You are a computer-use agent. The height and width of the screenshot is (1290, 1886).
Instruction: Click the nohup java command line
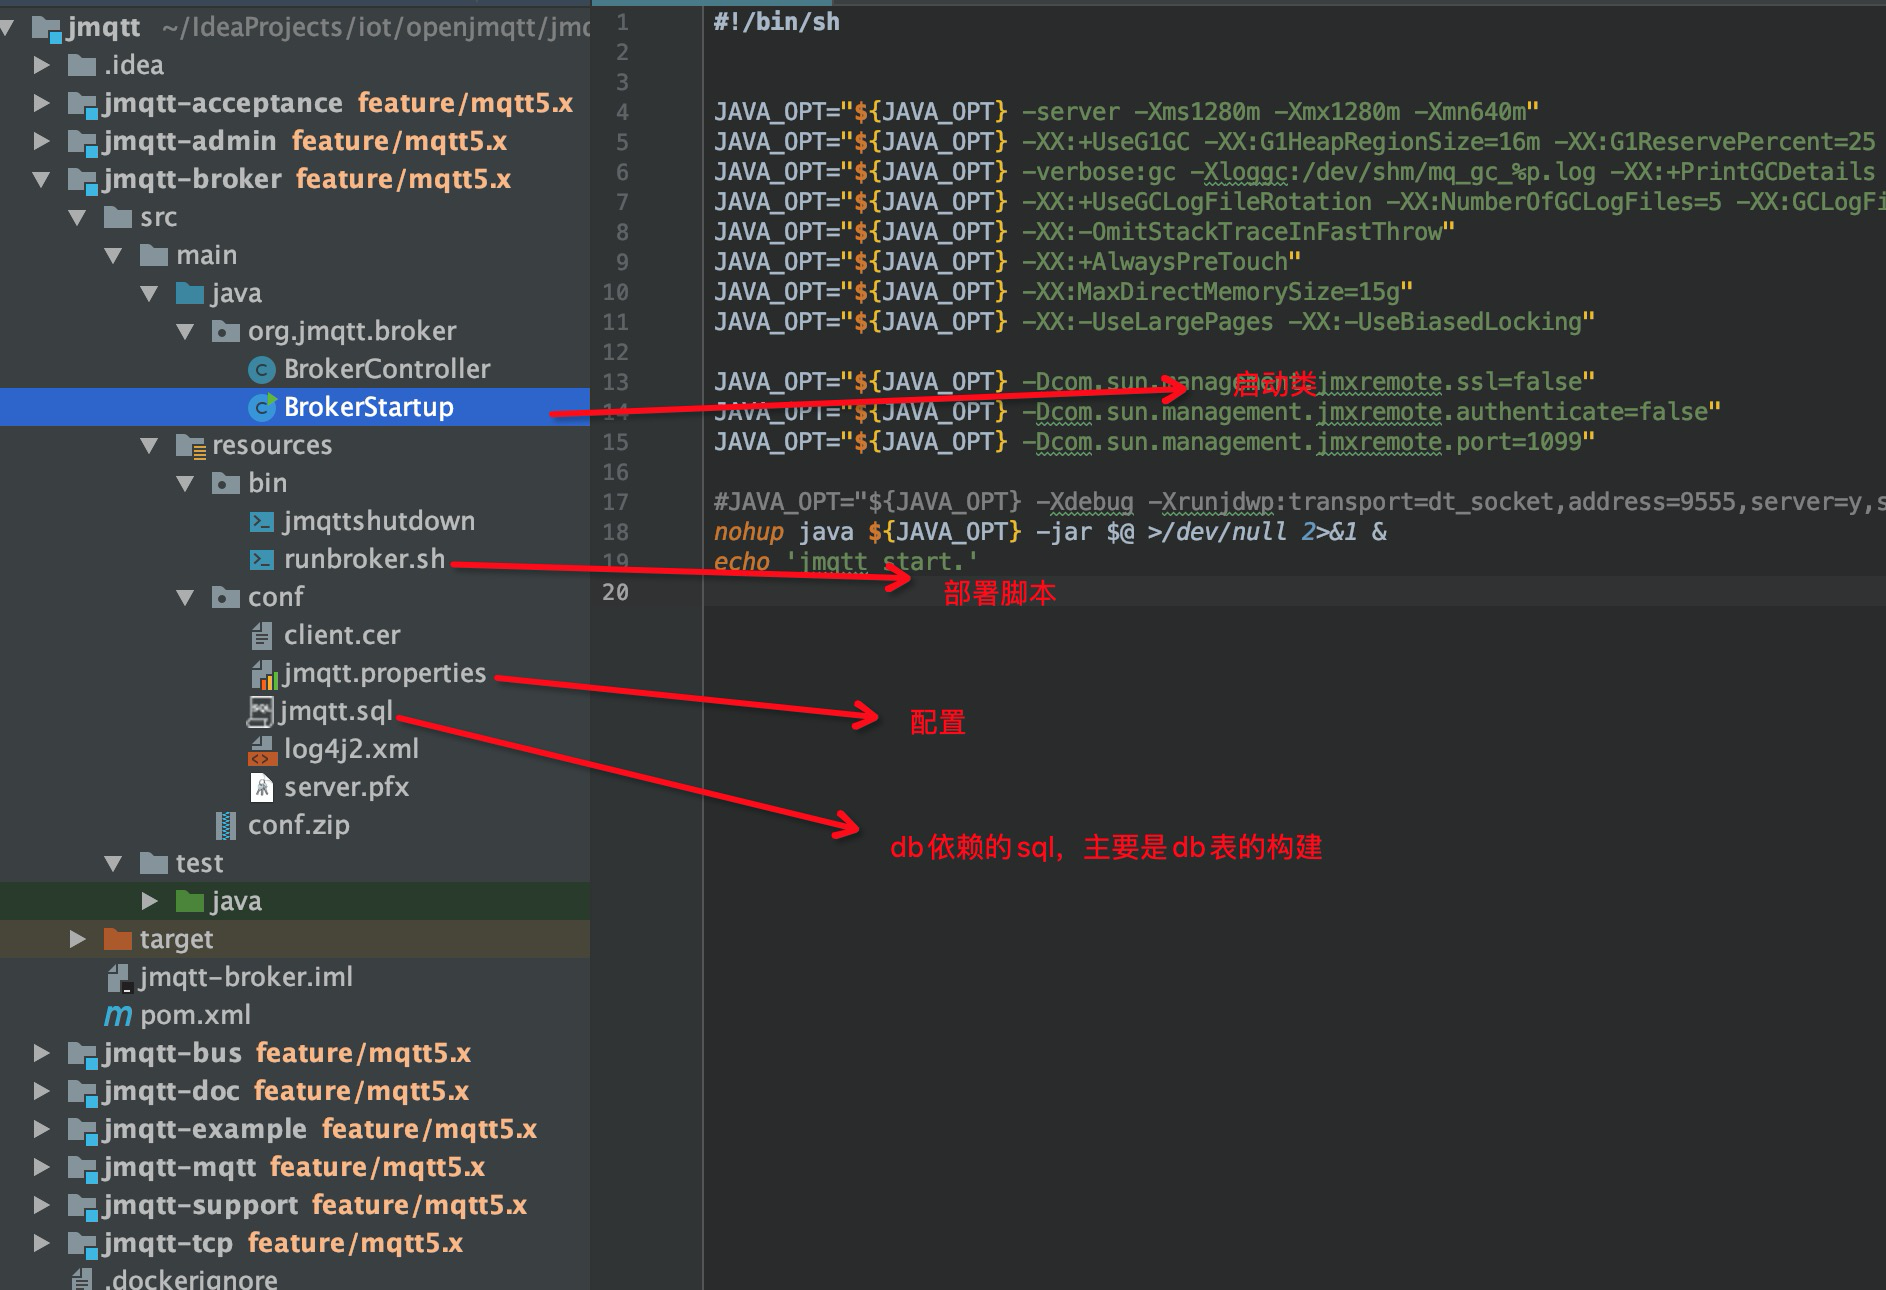[1050, 532]
